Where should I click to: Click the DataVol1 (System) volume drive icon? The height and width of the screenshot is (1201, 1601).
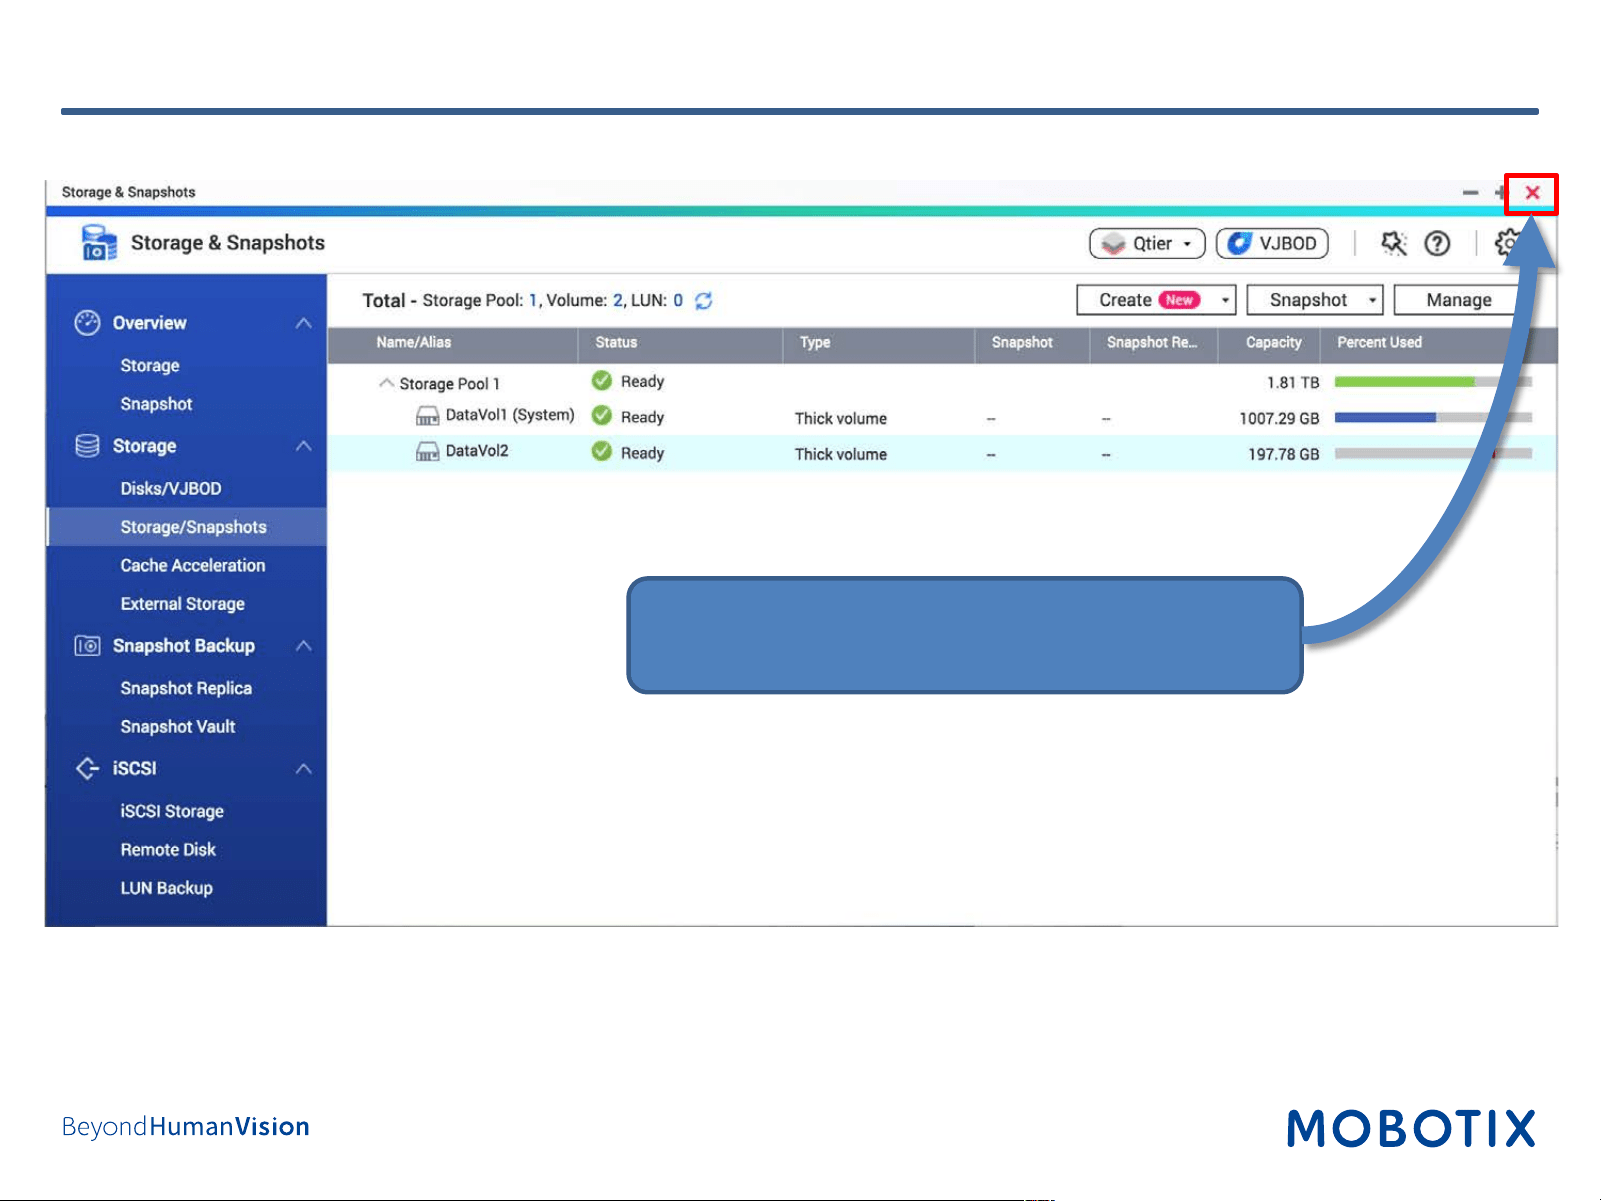point(427,416)
